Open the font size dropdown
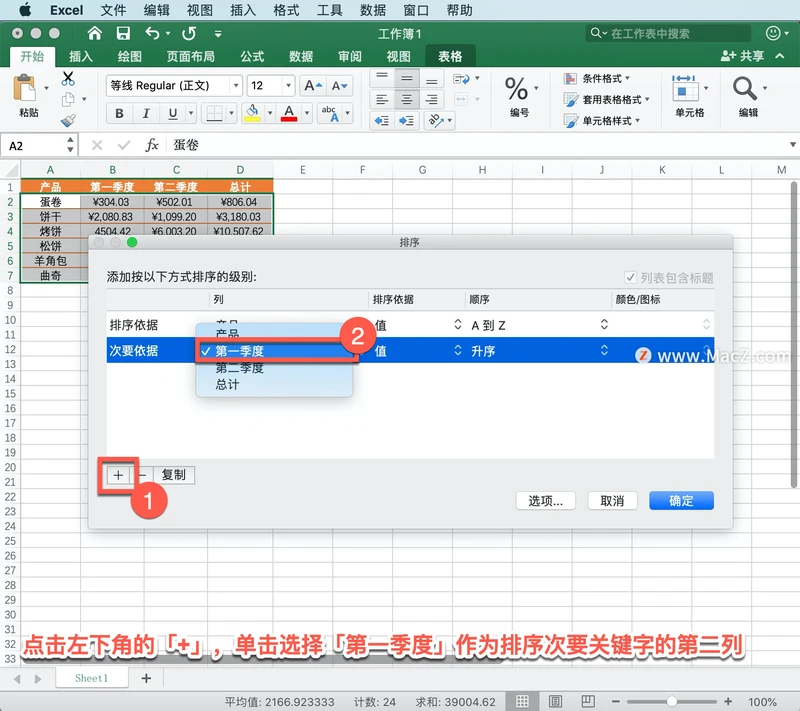Image resolution: width=800 pixels, height=711 pixels. pos(289,86)
